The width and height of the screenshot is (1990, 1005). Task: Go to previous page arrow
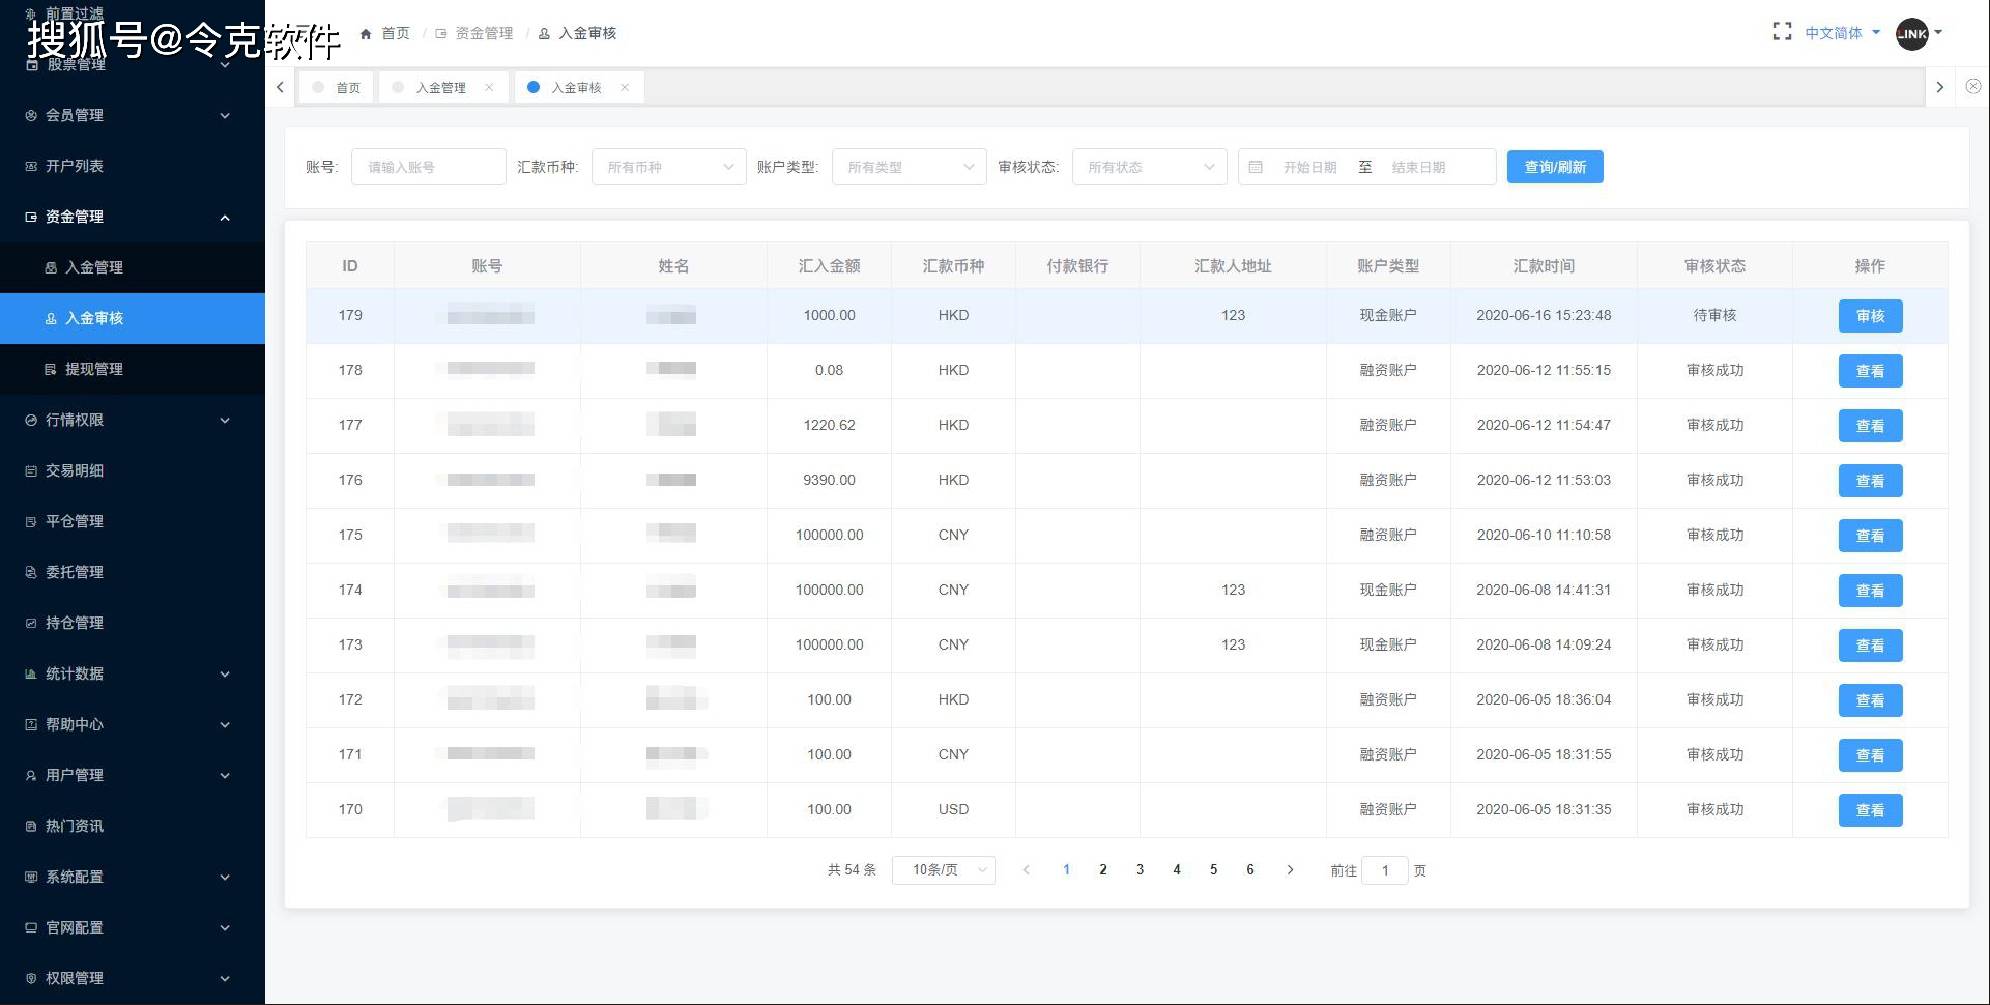1026,870
